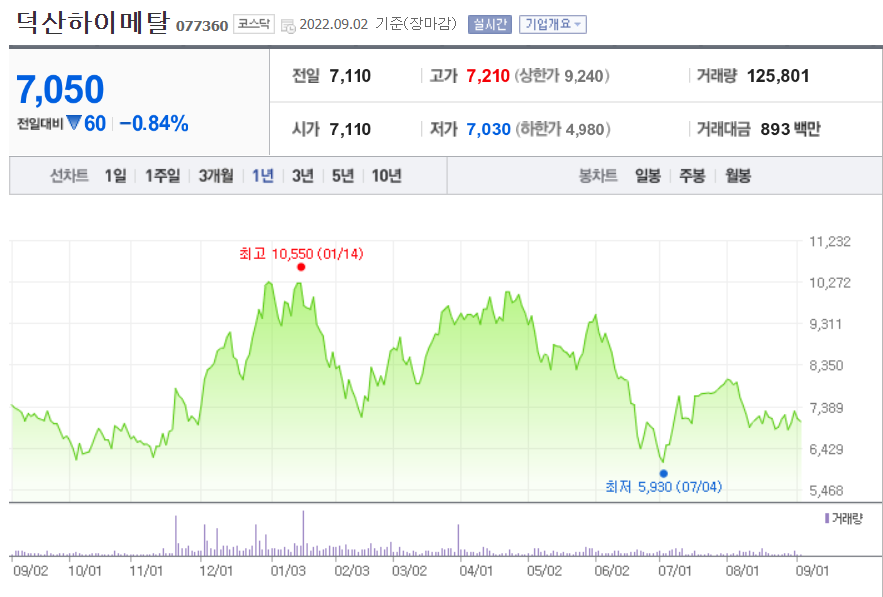
Task: Select the 3년 line chart tab
Action: tap(302, 176)
